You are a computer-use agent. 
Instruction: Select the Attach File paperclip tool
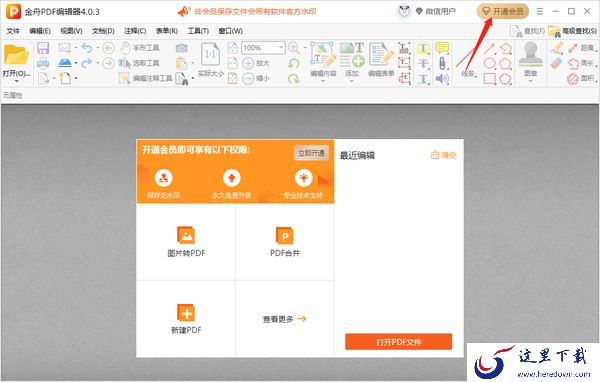click(442, 63)
